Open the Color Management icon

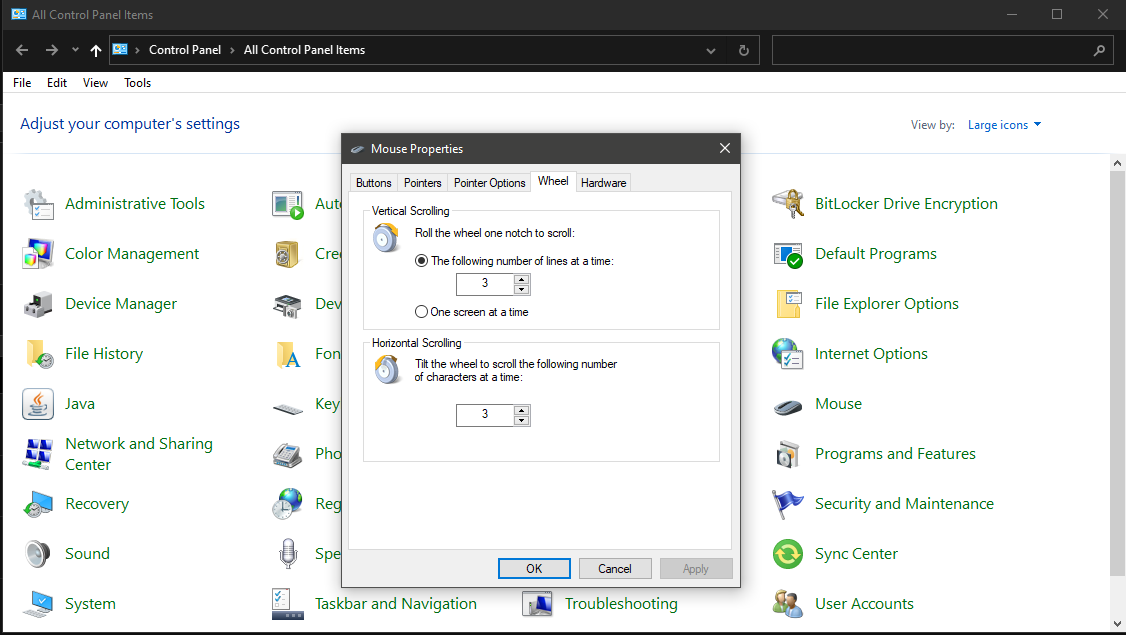(38, 254)
